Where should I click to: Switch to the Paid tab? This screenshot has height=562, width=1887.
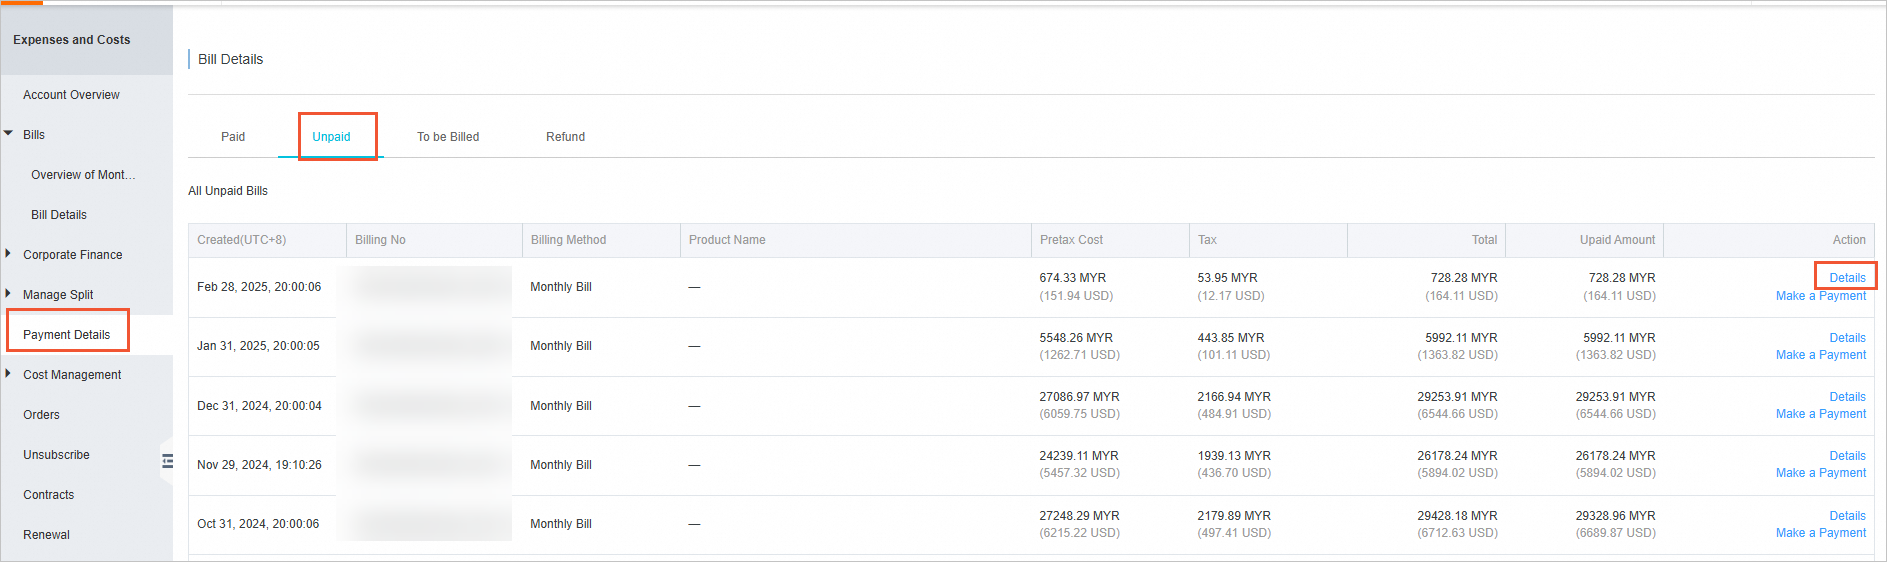tap(233, 137)
